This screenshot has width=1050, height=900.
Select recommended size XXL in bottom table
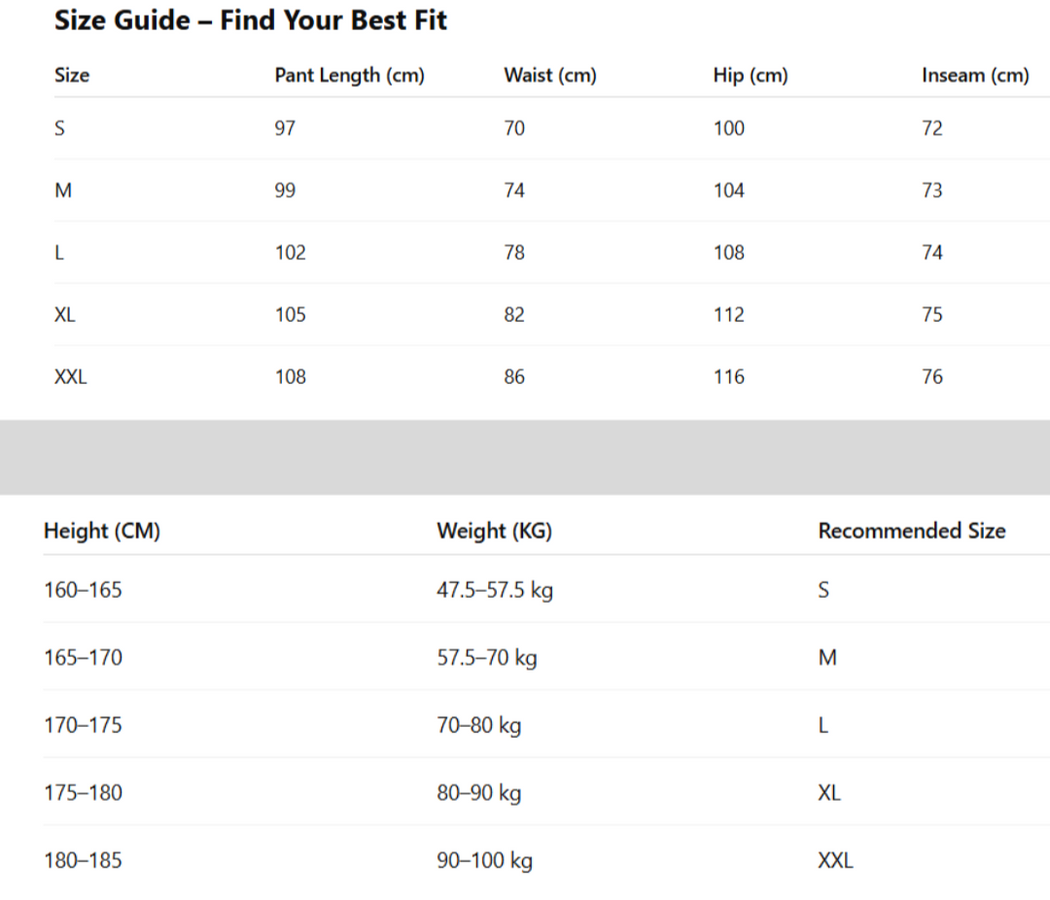click(x=835, y=860)
